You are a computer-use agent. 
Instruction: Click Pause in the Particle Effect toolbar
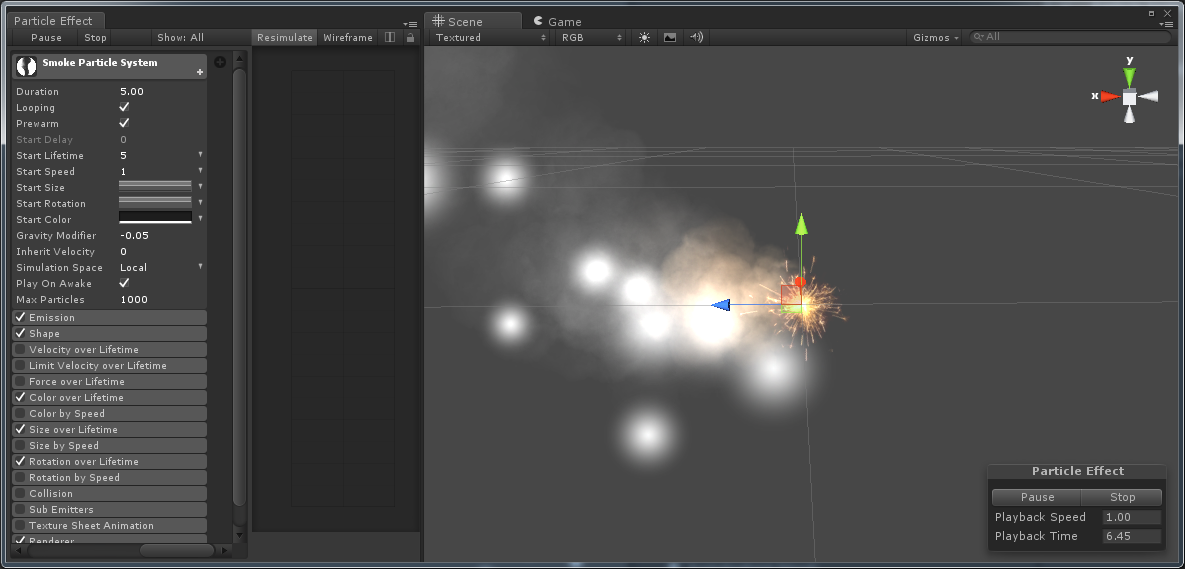click(x=46, y=37)
